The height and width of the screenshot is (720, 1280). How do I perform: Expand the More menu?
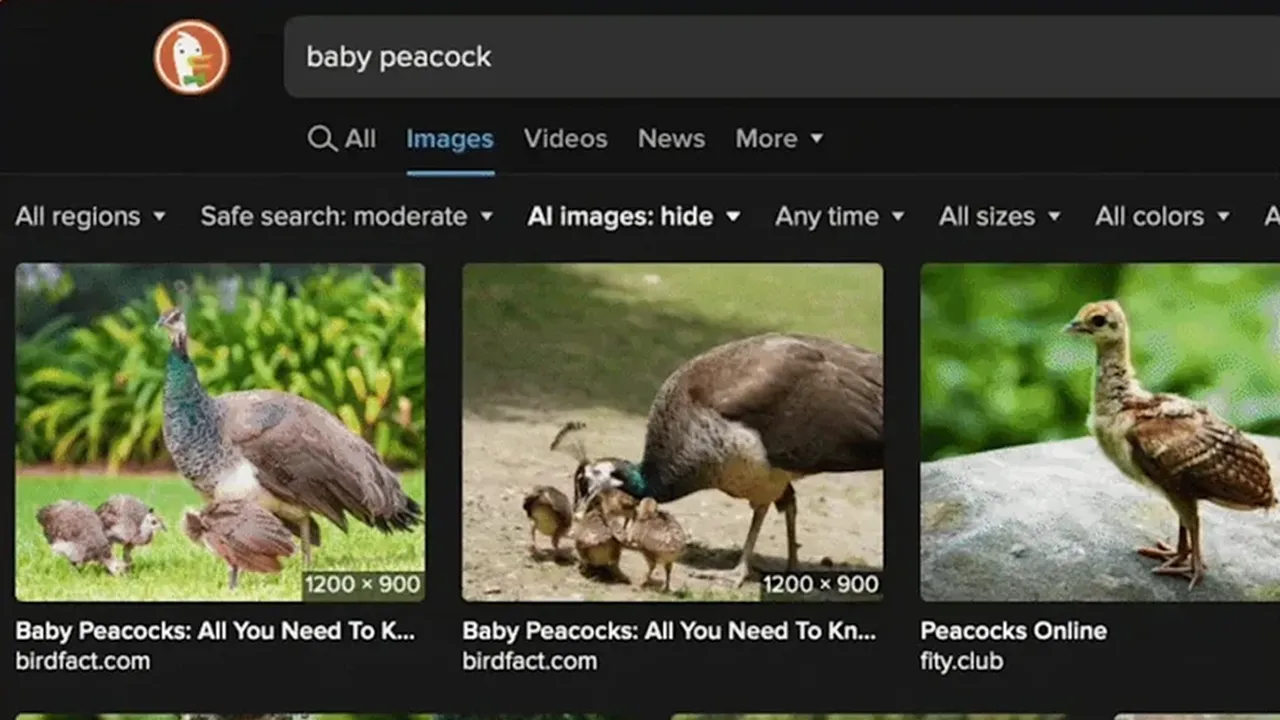click(x=779, y=139)
